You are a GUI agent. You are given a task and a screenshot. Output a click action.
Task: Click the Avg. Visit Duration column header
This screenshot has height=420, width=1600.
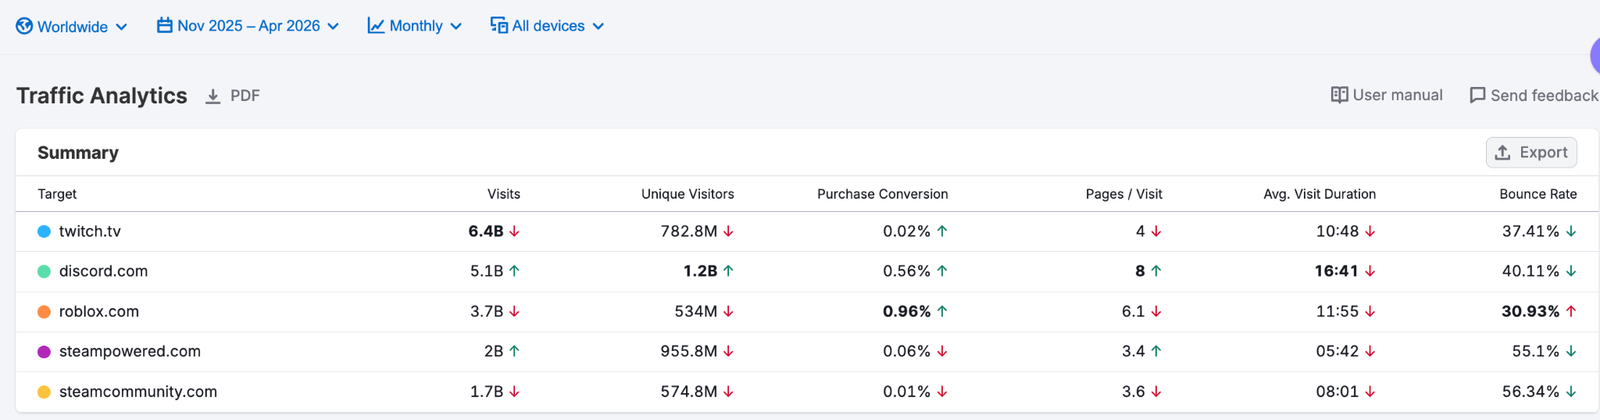[x=1319, y=194]
